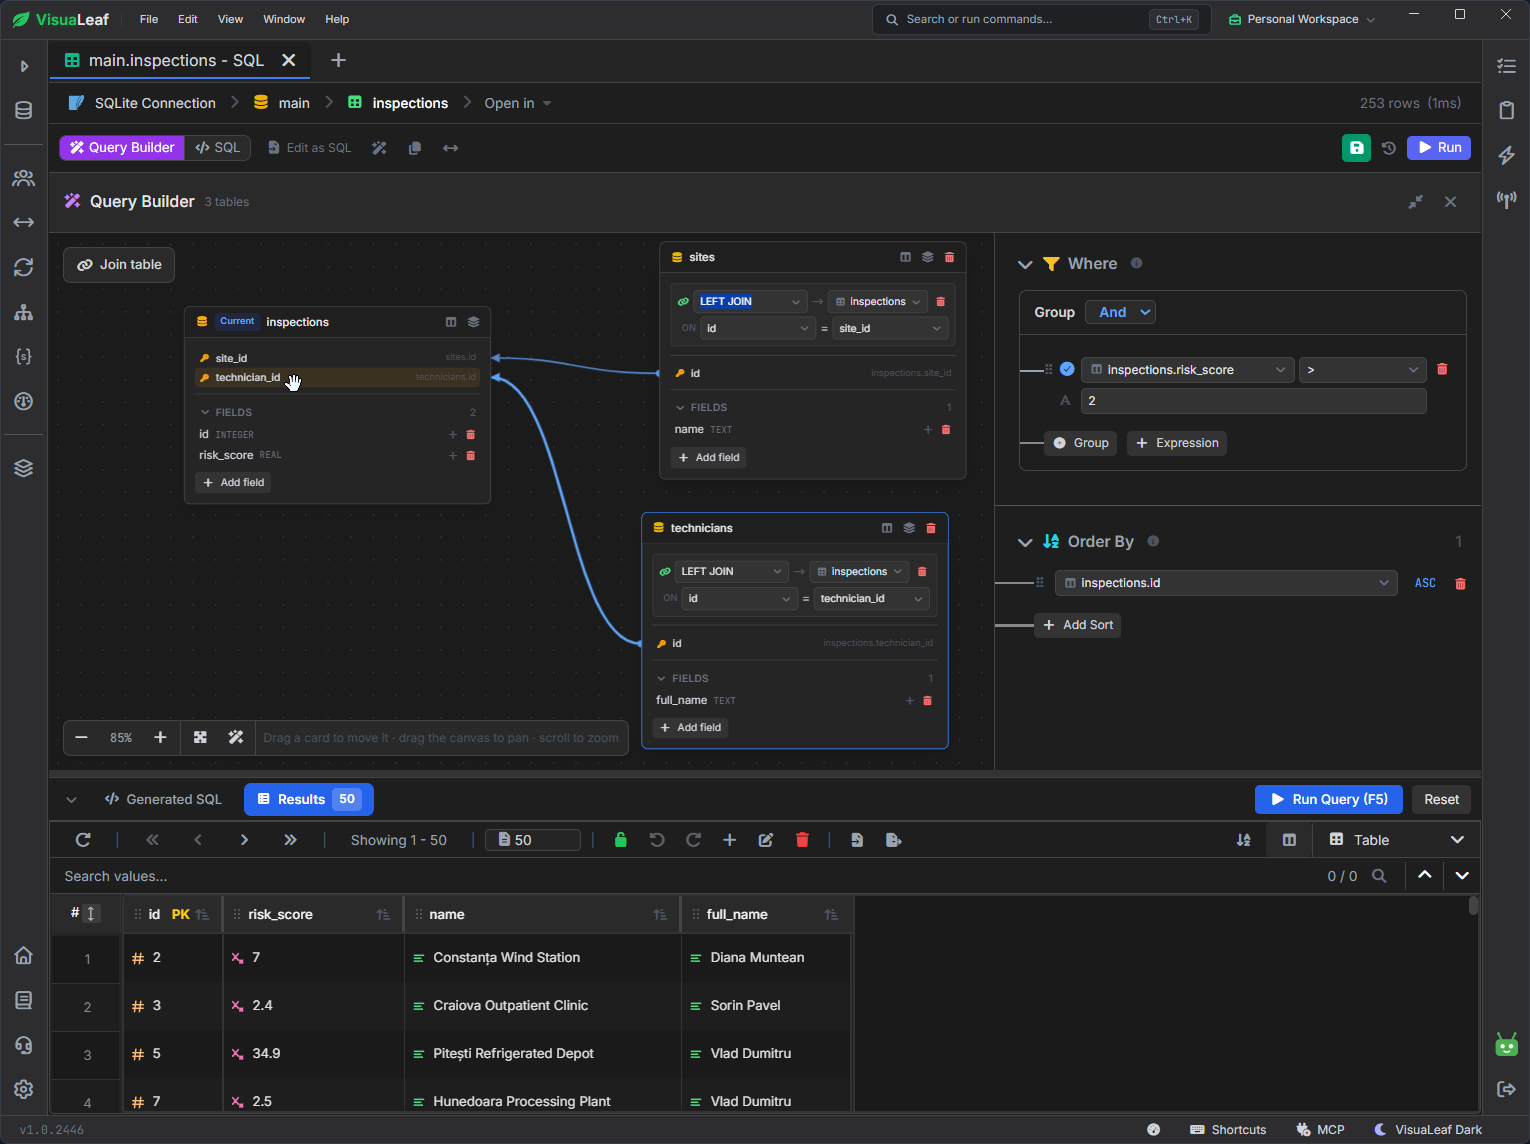This screenshot has width=1530, height=1144.
Task: Click the Reset button
Action: (1441, 799)
